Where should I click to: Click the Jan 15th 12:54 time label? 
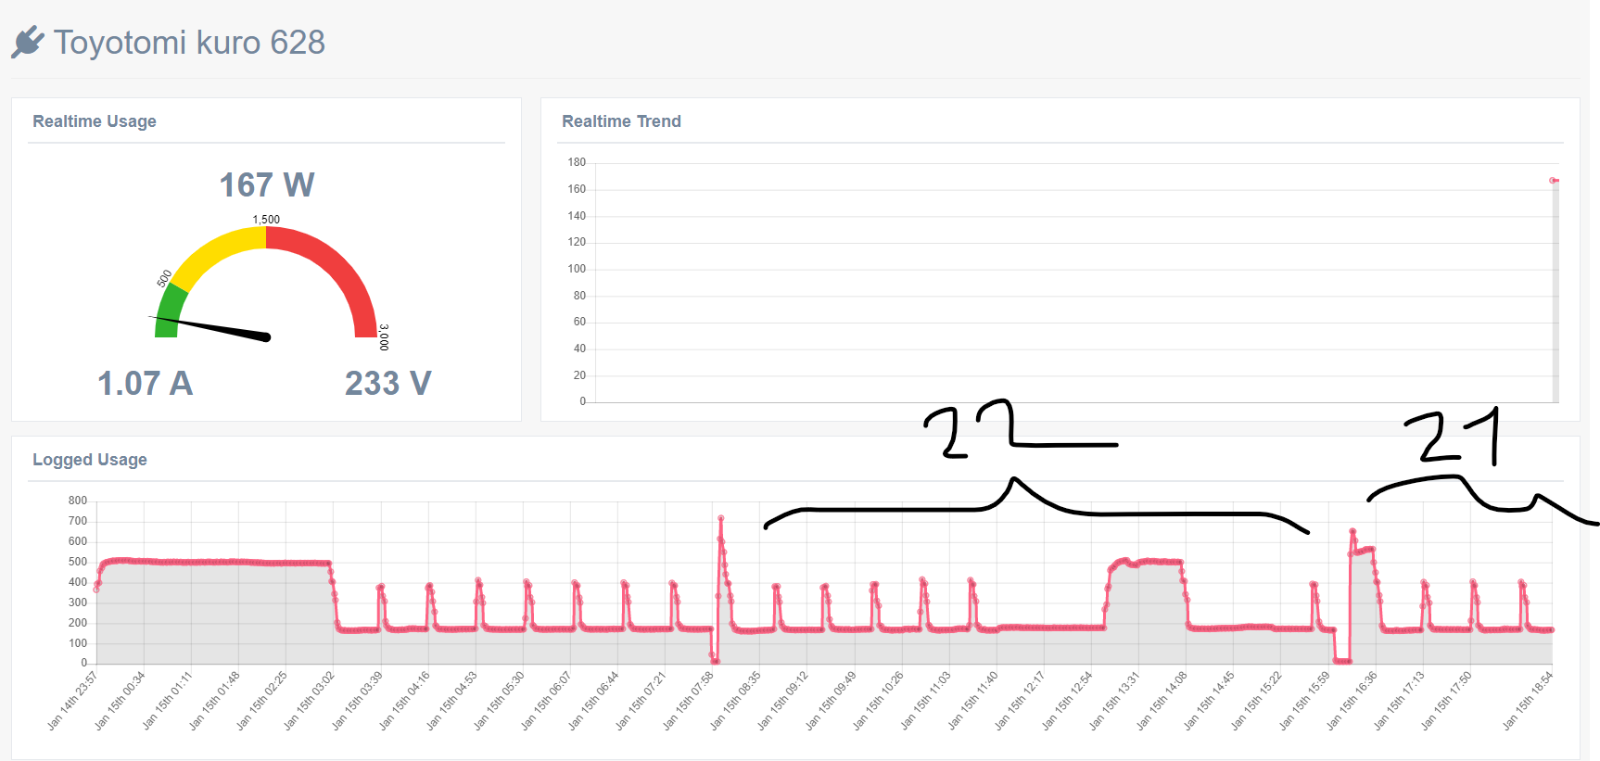[1067, 701]
